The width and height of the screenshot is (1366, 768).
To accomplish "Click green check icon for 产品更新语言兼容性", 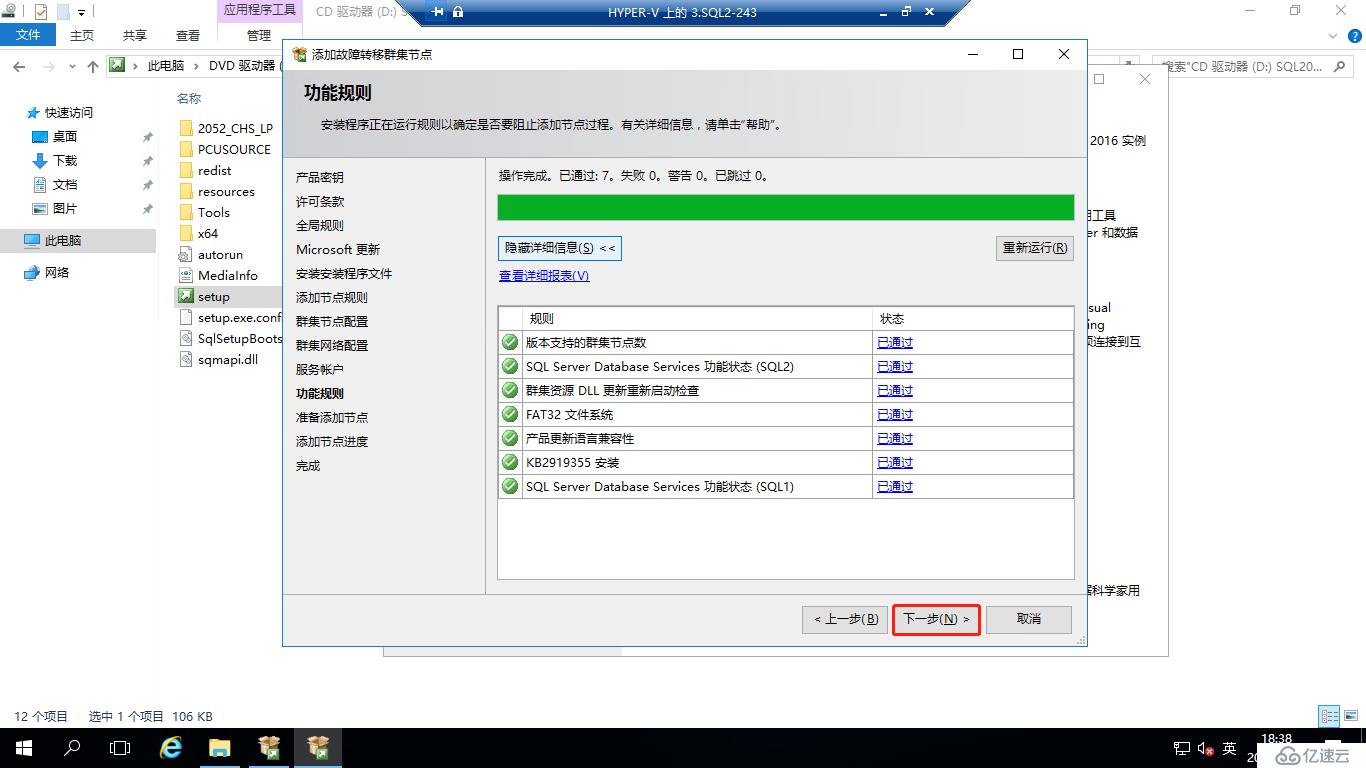I will click(x=510, y=439).
